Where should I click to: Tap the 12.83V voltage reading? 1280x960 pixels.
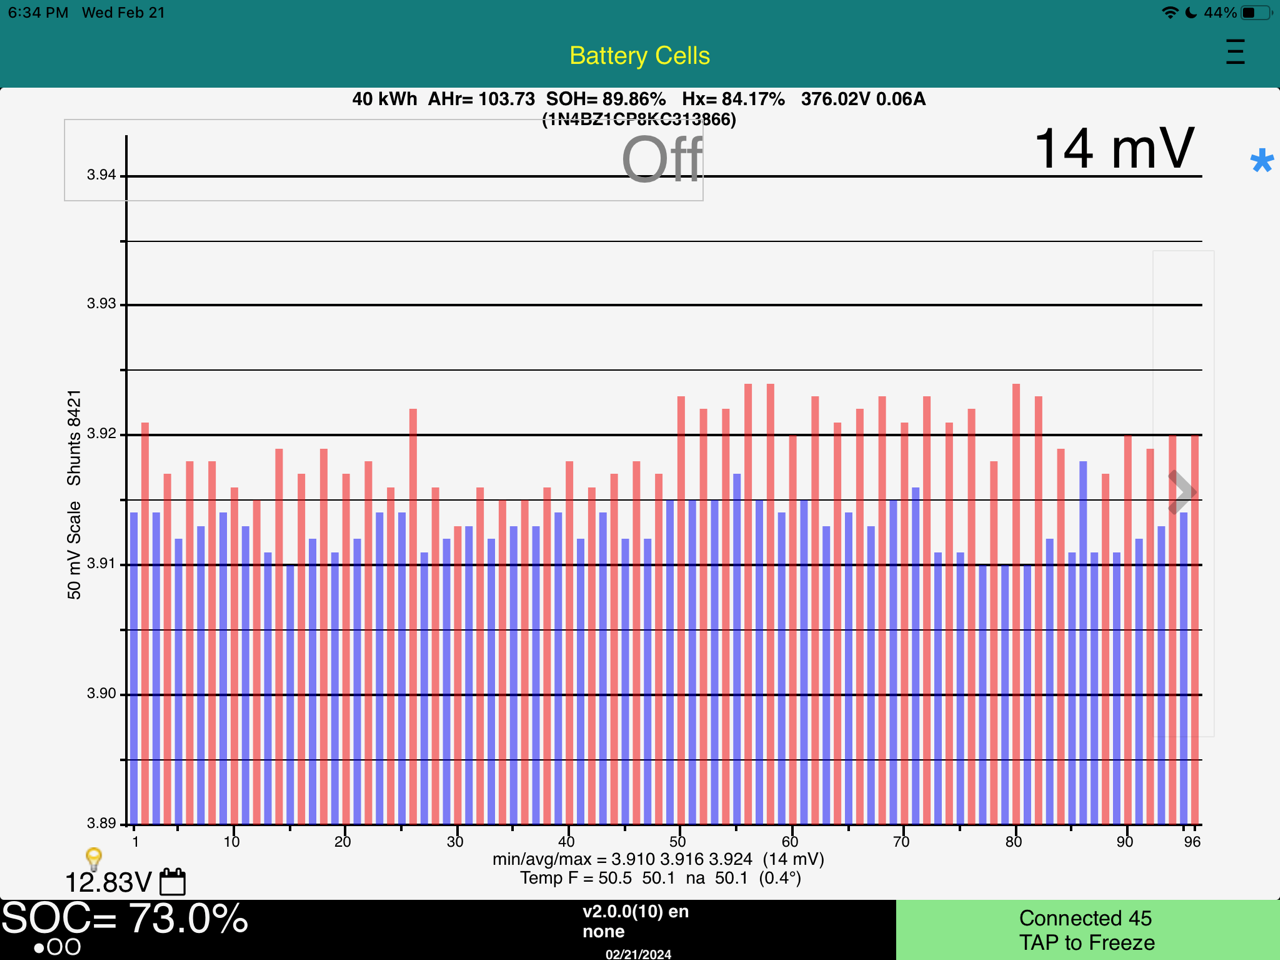108,882
